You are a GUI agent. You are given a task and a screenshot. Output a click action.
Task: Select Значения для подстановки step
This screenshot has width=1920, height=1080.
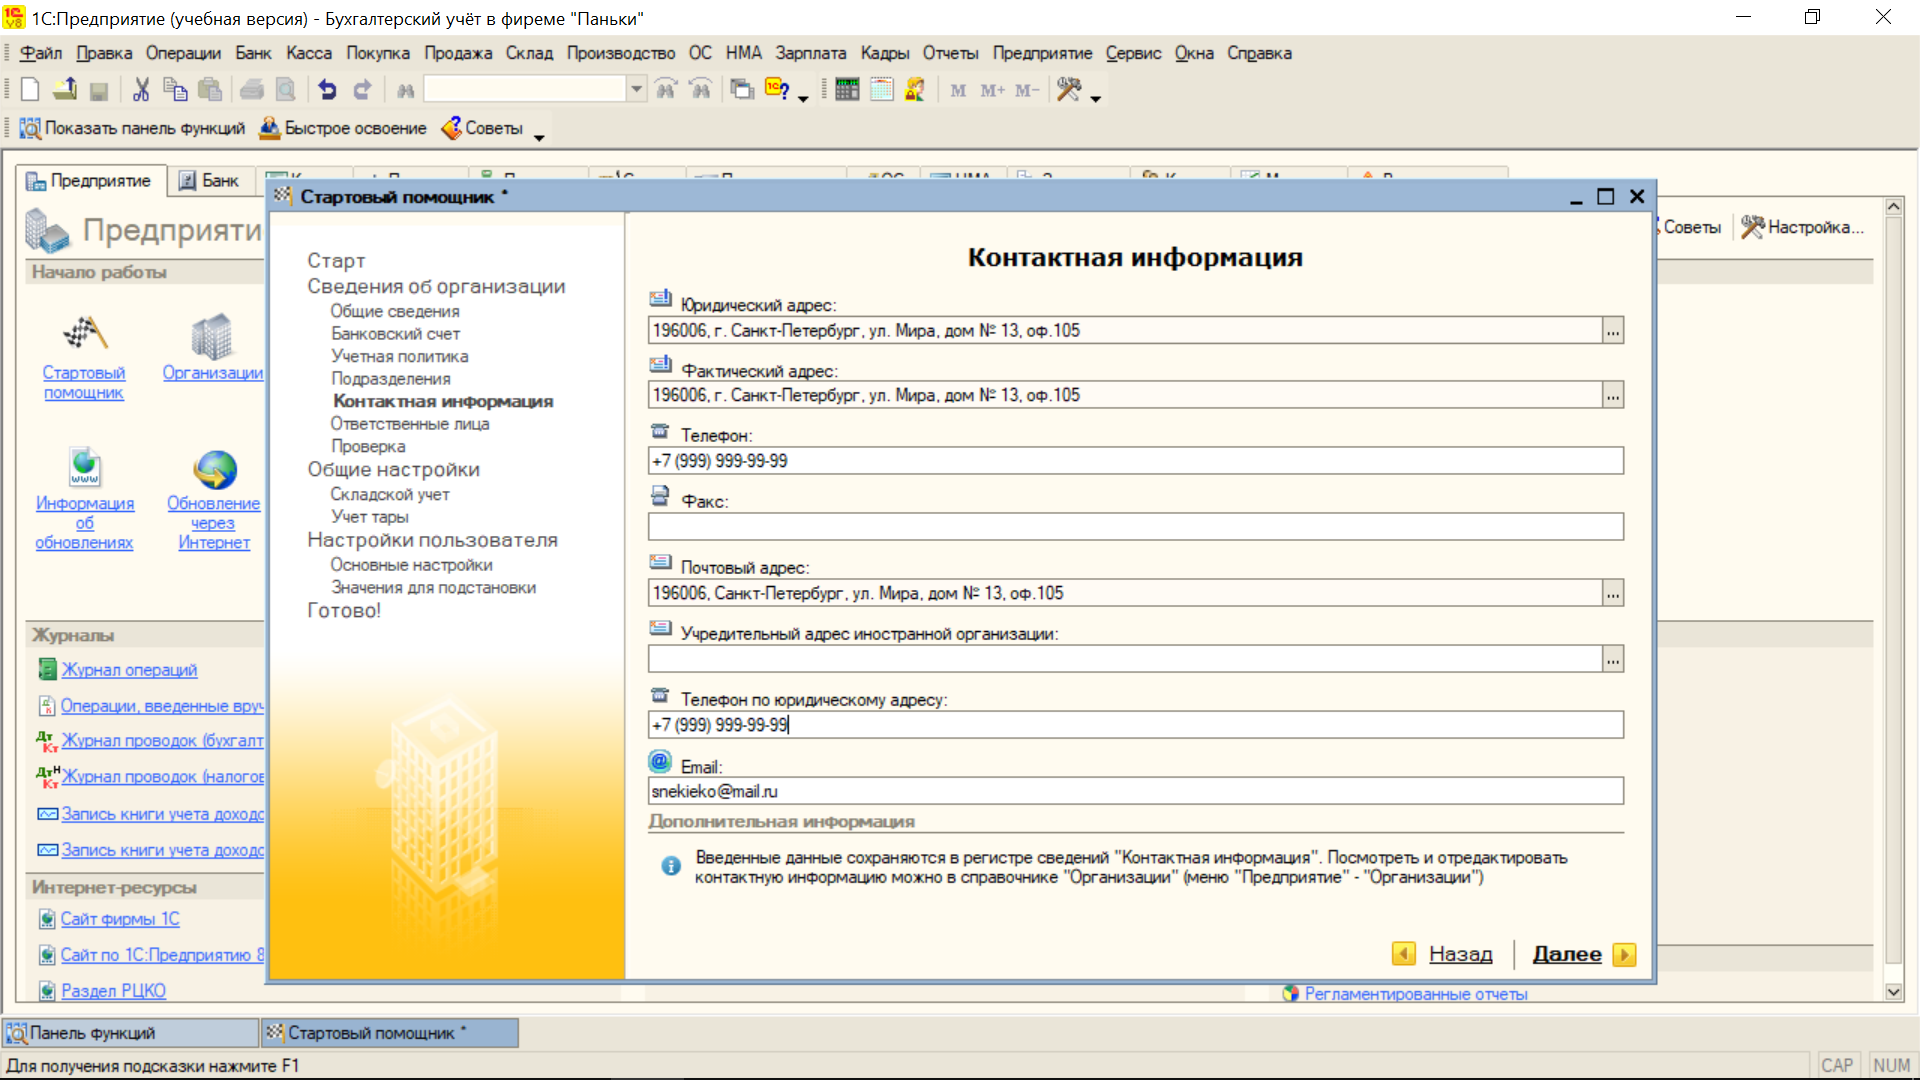433,588
